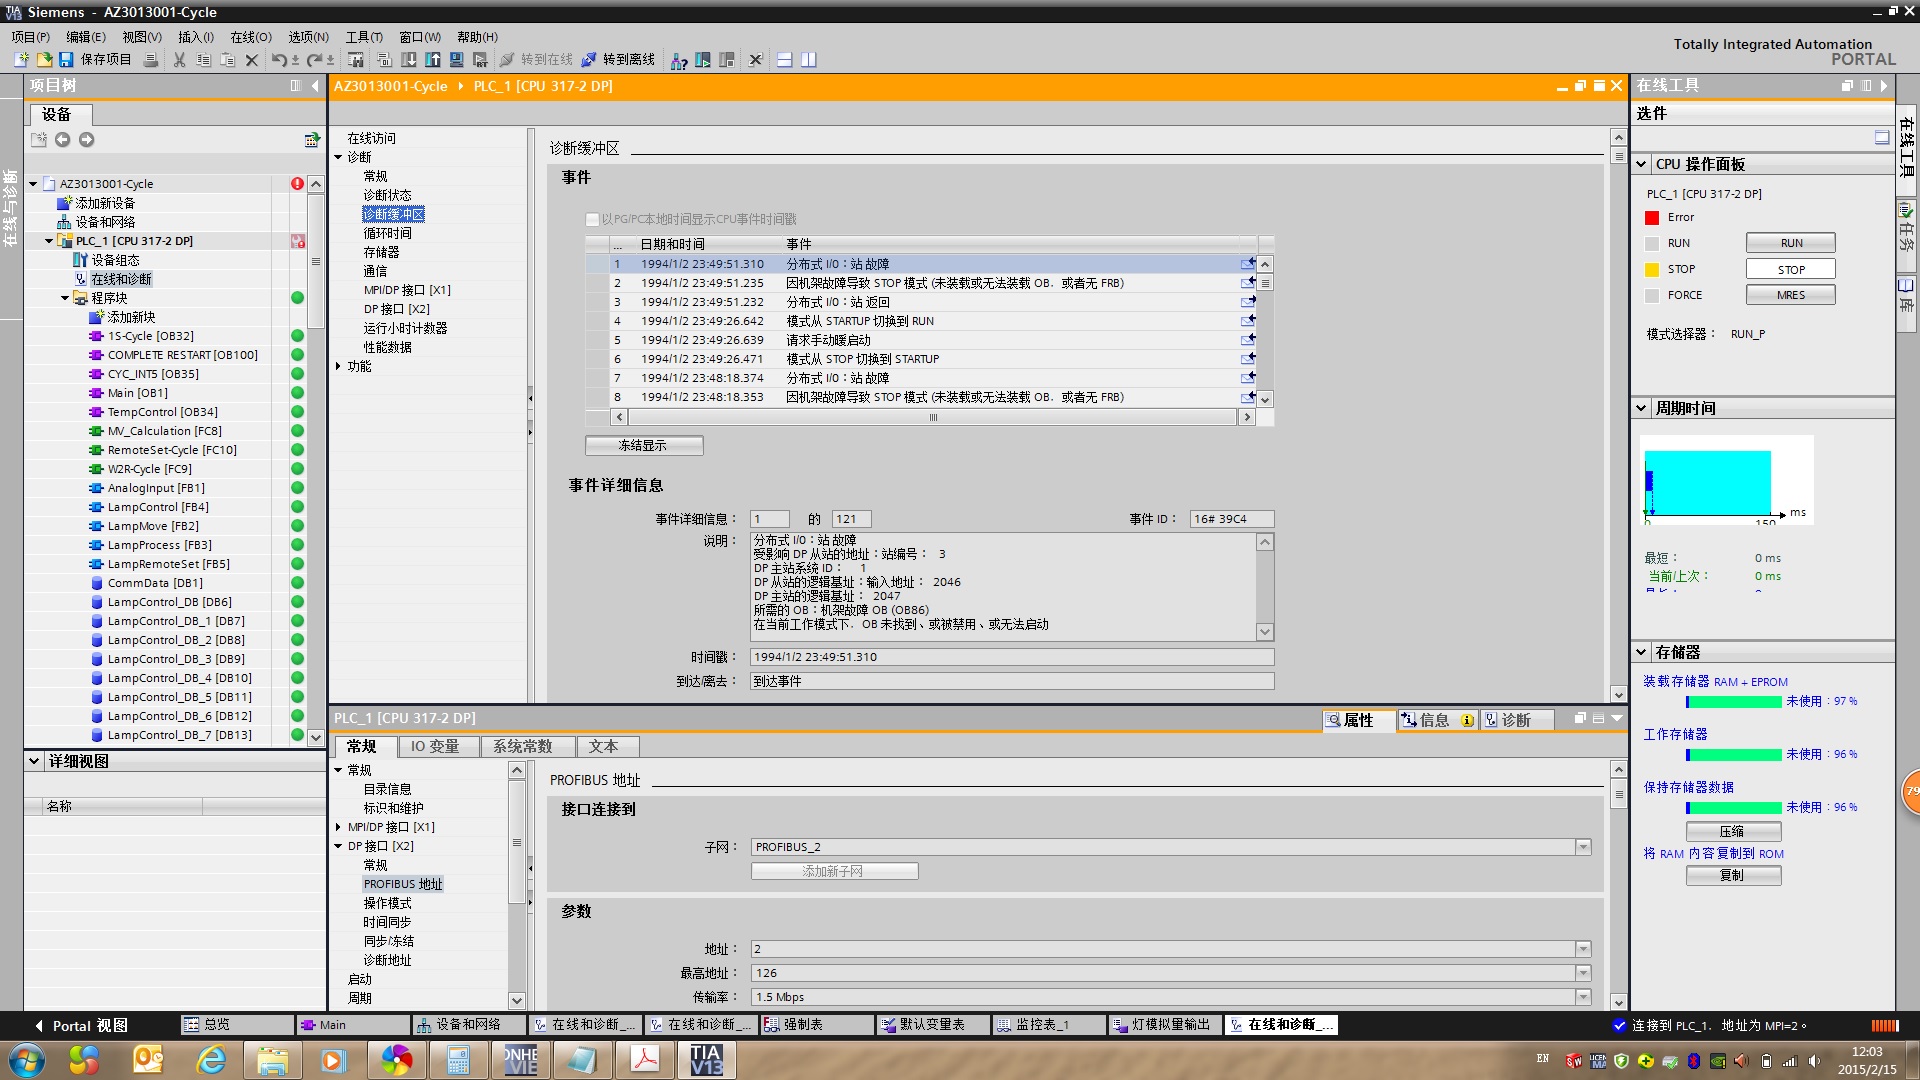Open the 子网 PROFIBUS_2 dropdown
The width and height of the screenshot is (1920, 1080).
1583,848
